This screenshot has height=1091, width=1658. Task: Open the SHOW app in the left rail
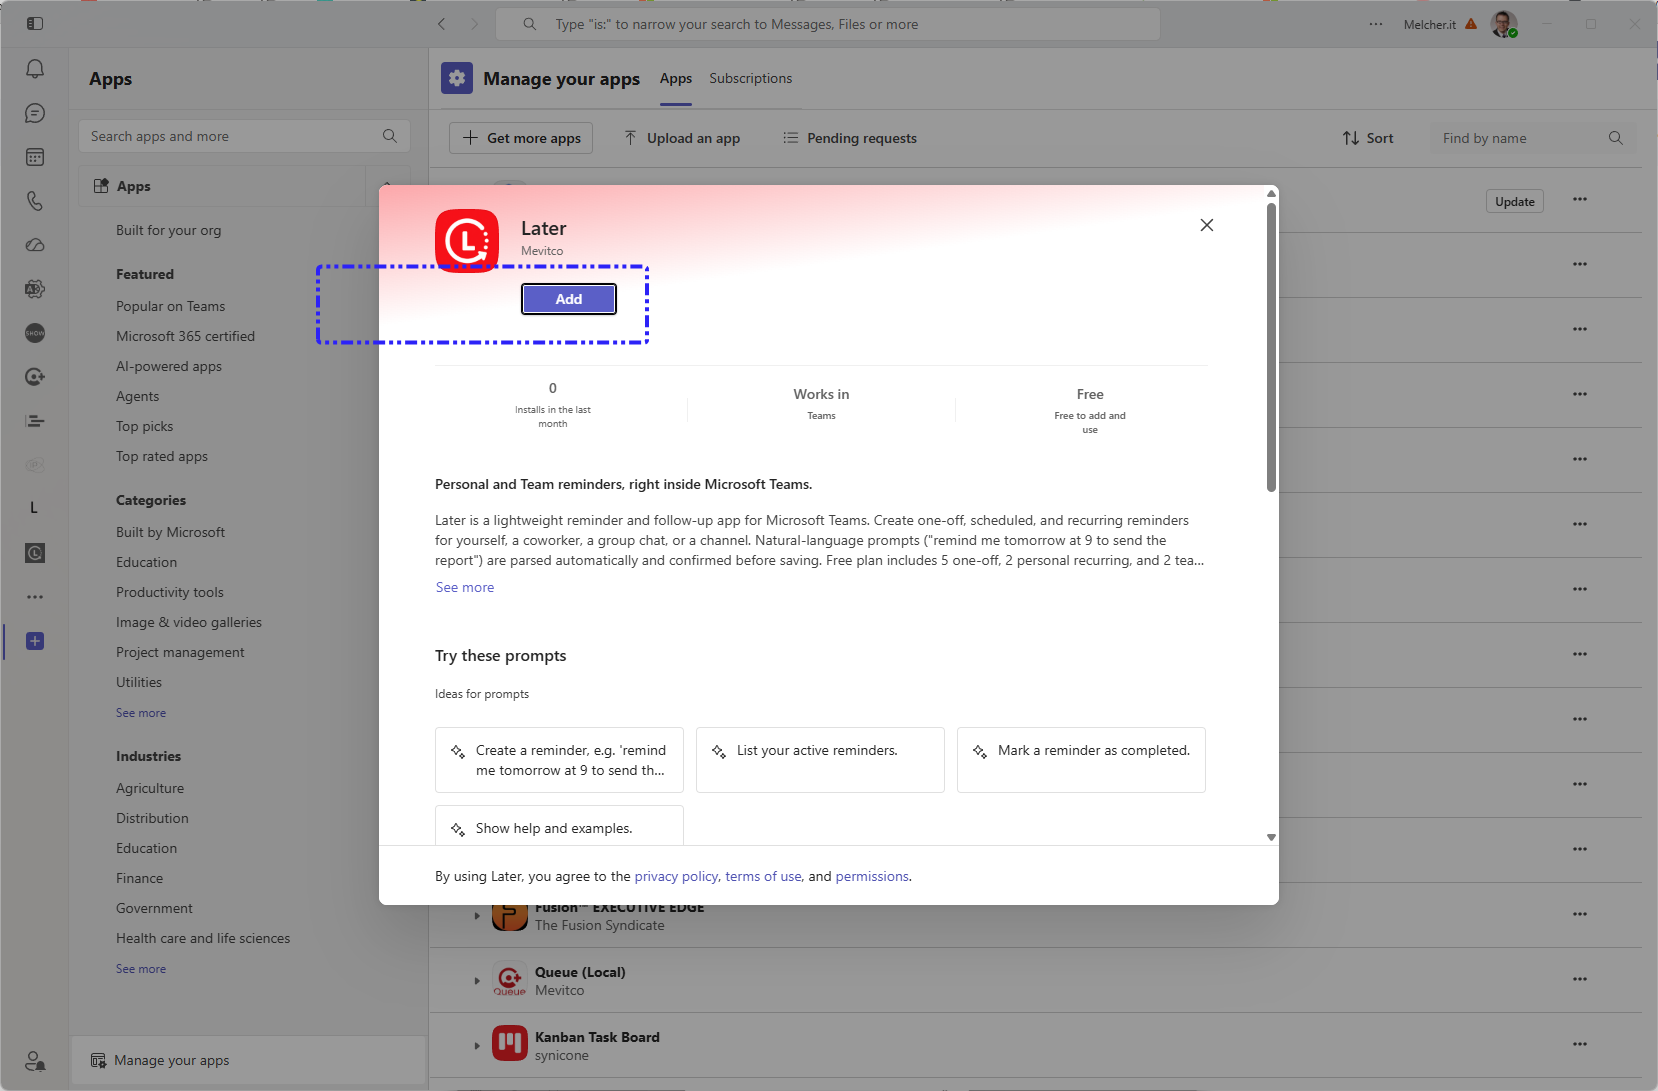click(x=35, y=333)
